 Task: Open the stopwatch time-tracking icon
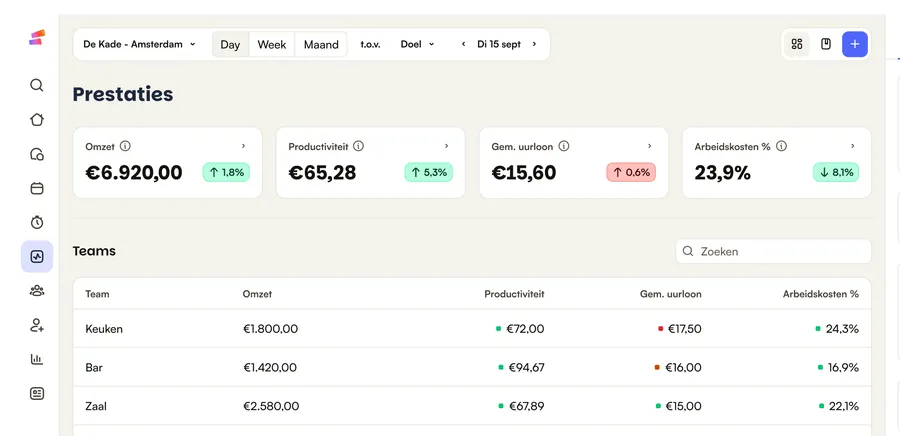click(x=37, y=222)
